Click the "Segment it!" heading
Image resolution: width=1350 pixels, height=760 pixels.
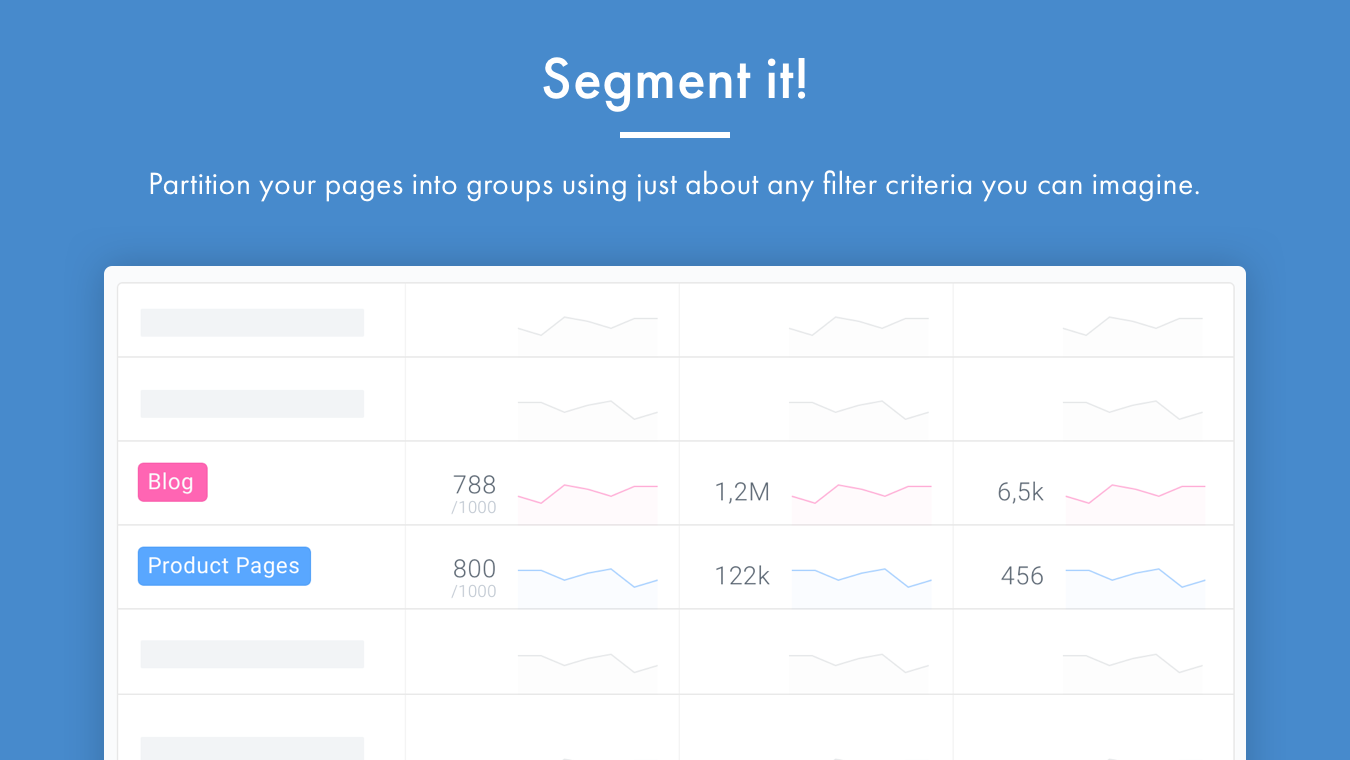[x=675, y=80]
